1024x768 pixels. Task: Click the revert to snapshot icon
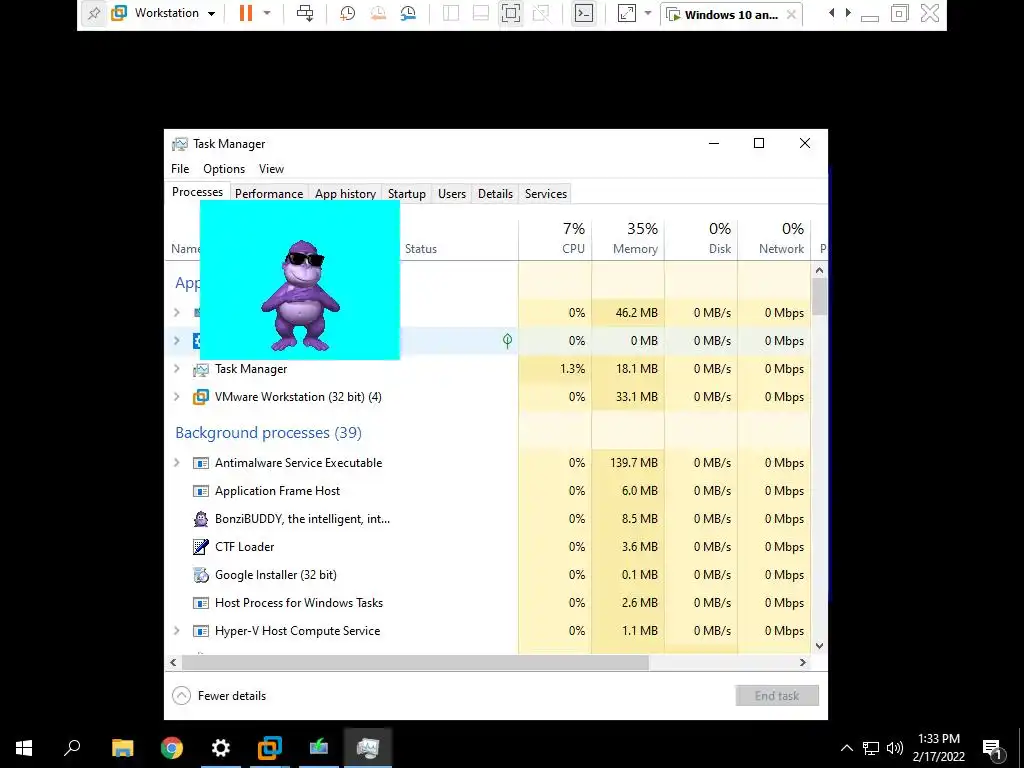tap(377, 14)
